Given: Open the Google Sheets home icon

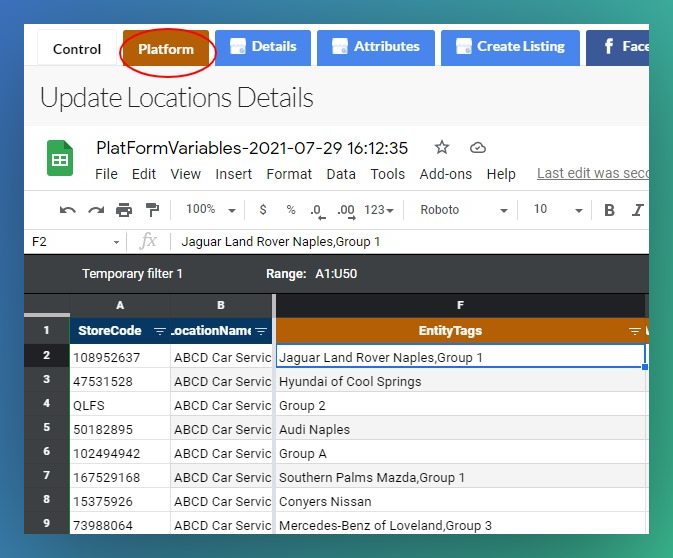Looking at the screenshot, I should pos(60,158).
